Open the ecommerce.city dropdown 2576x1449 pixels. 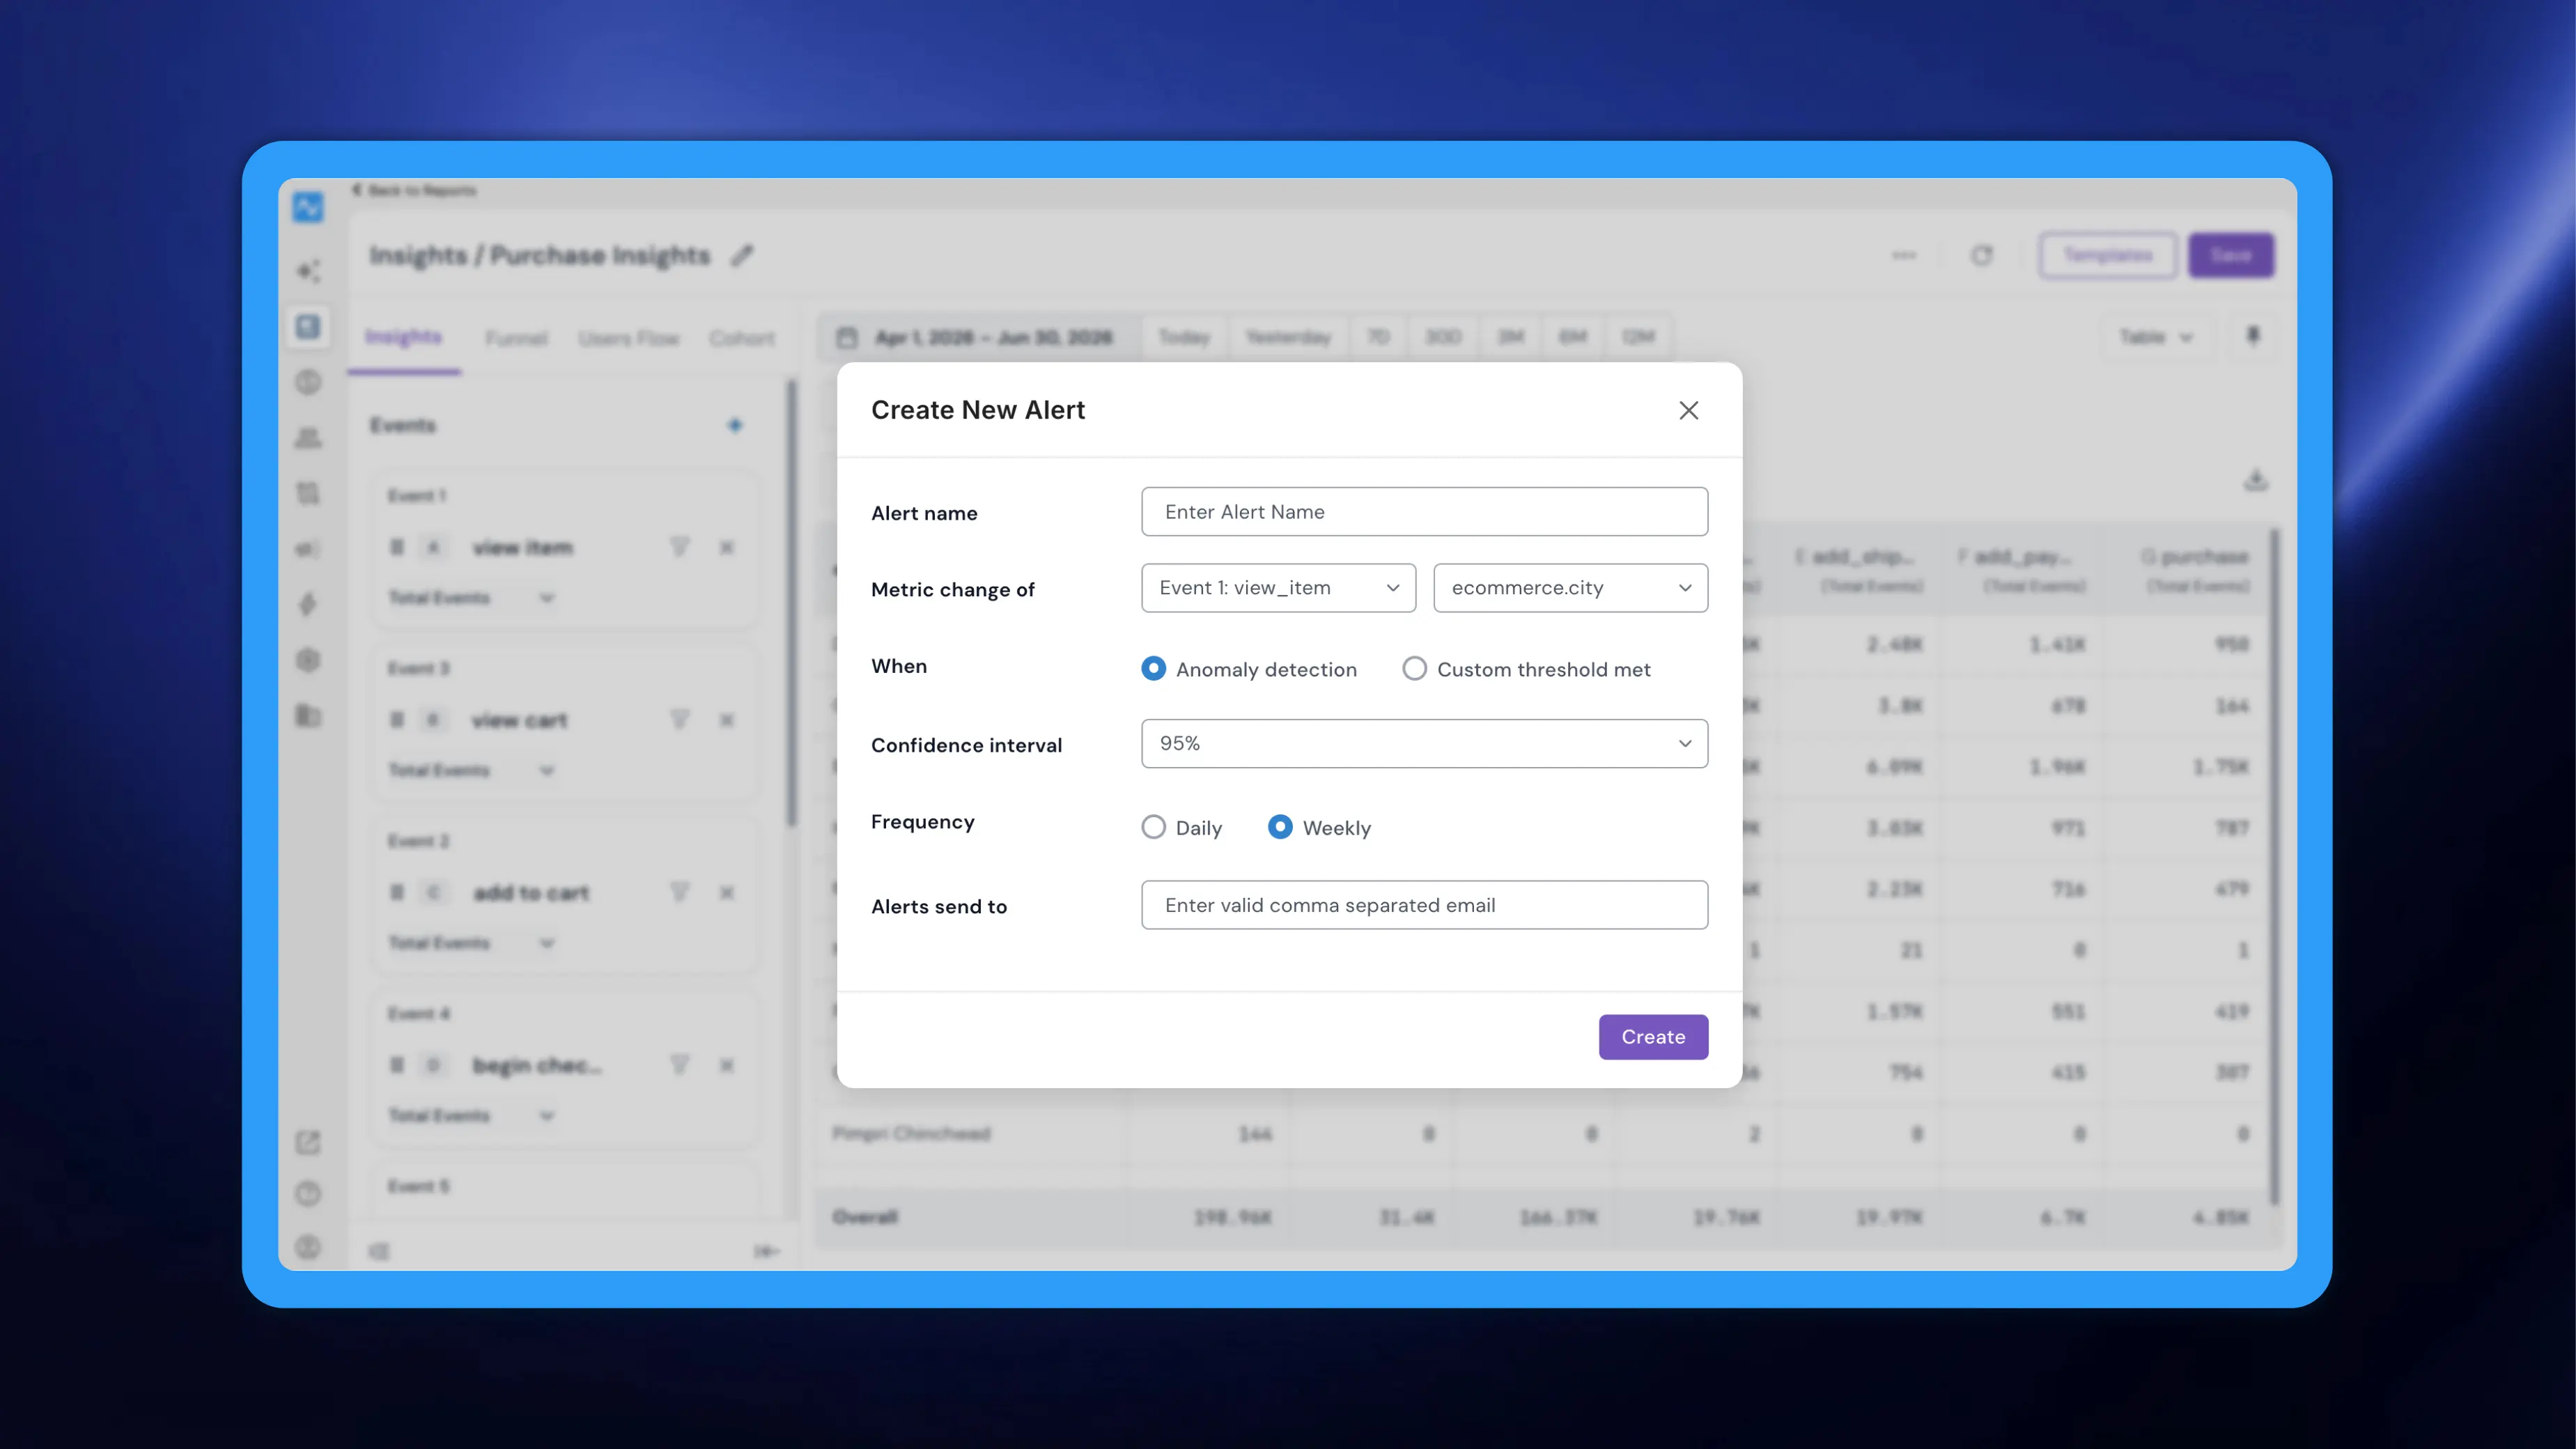pyautogui.click(x=1570, y=588)
